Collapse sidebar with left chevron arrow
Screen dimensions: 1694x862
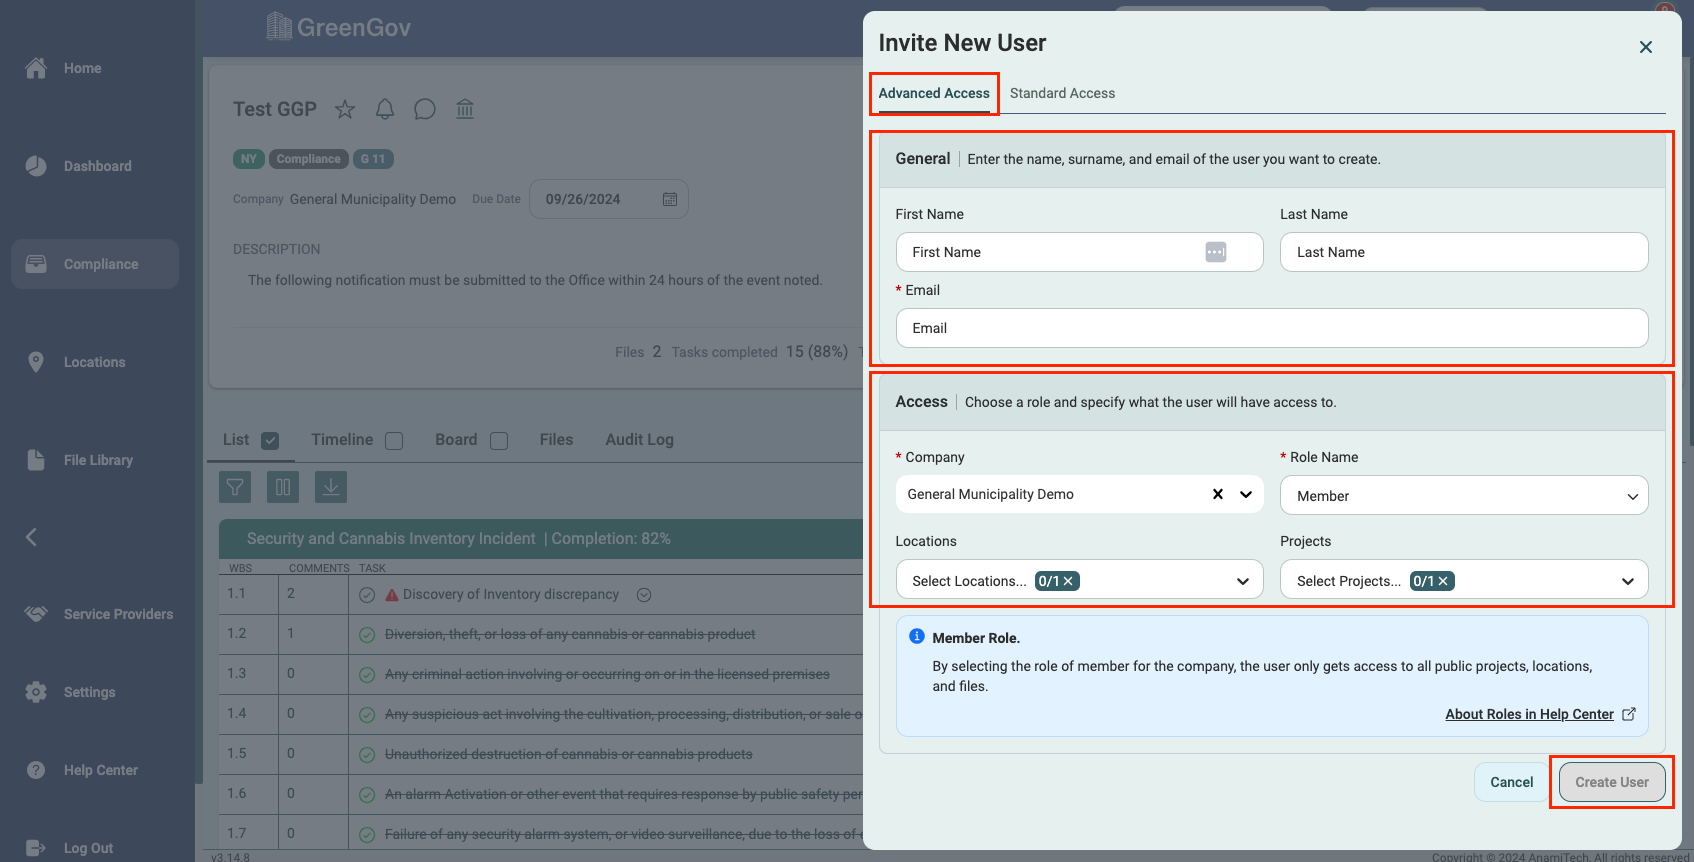(x=32, y=537)
